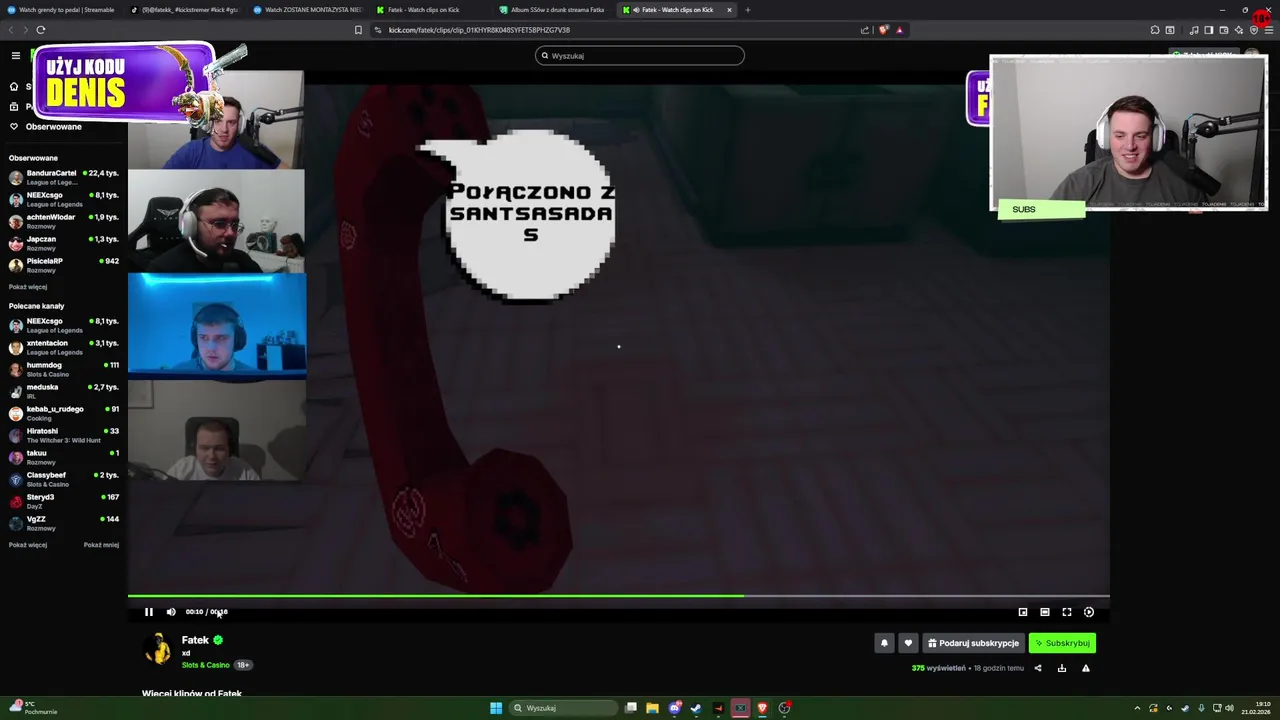
Task: Click the green Subskrybuj button
Action: (1062, 643)
